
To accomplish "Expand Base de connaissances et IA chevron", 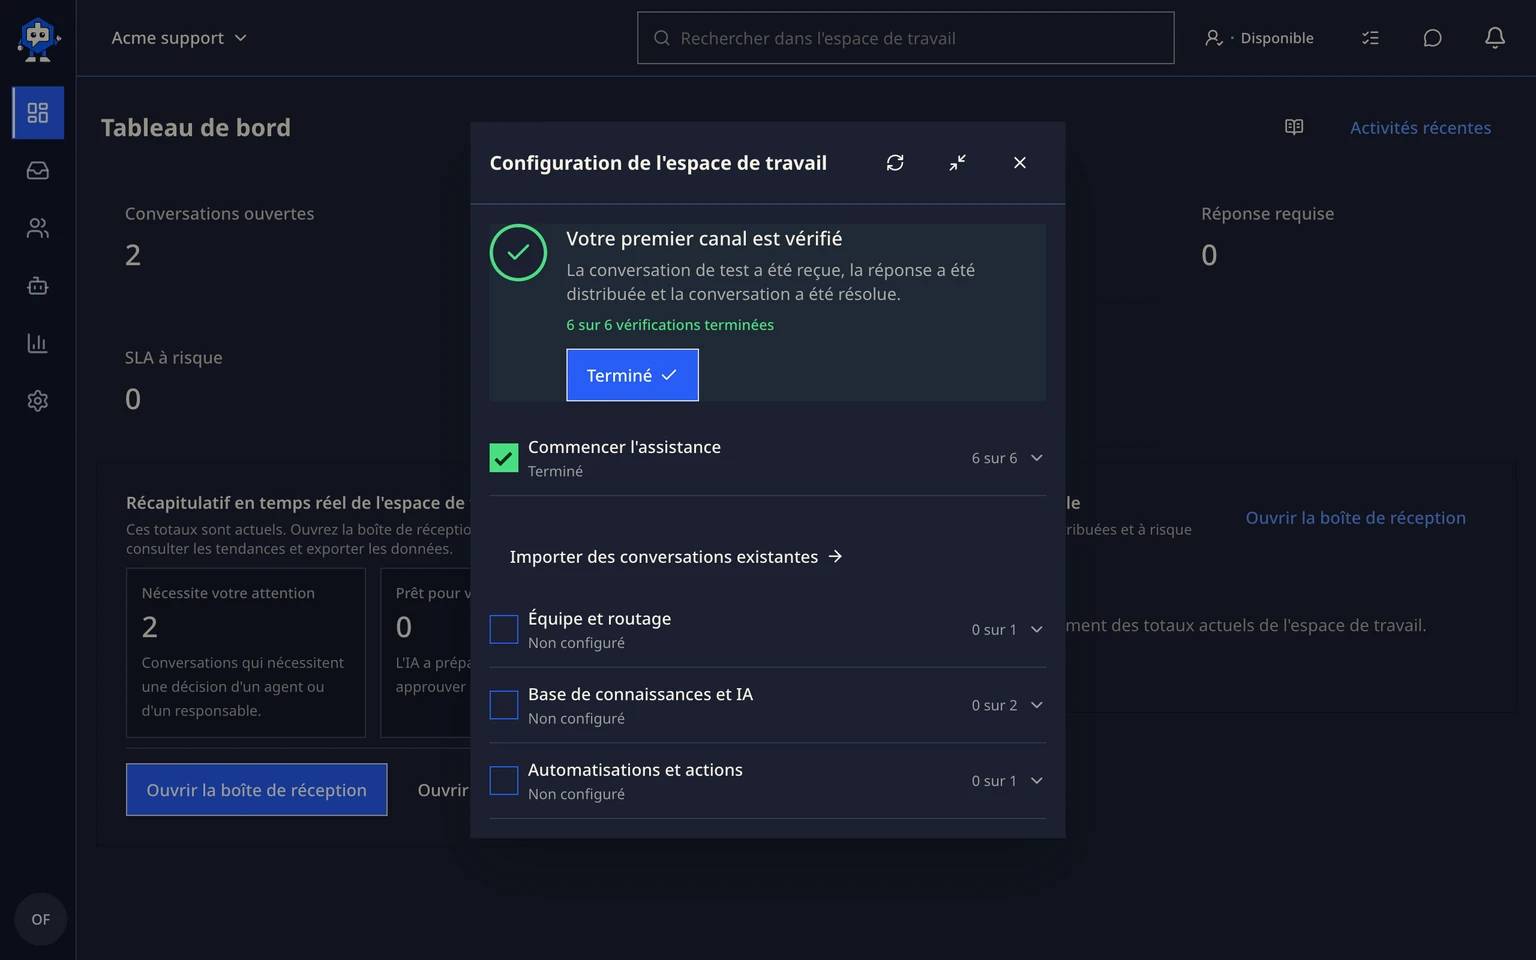I will pos(1037,705).
